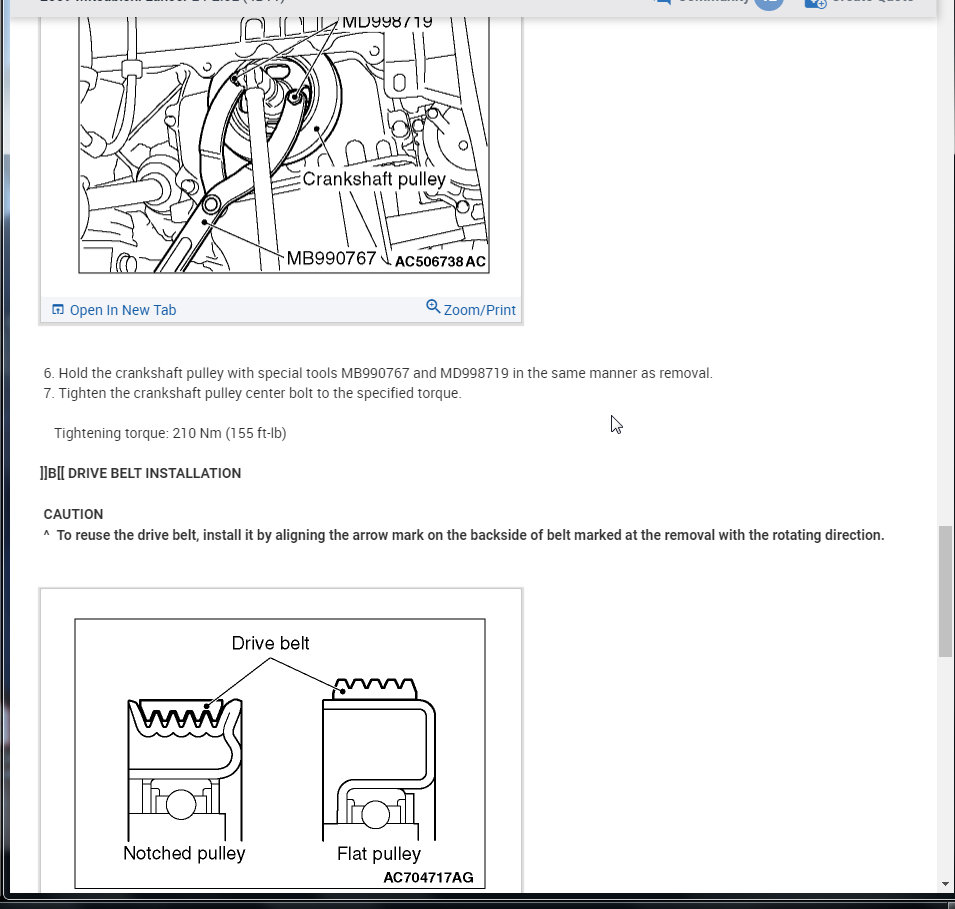Click the drive belt pulley illustration

[280, 754]
